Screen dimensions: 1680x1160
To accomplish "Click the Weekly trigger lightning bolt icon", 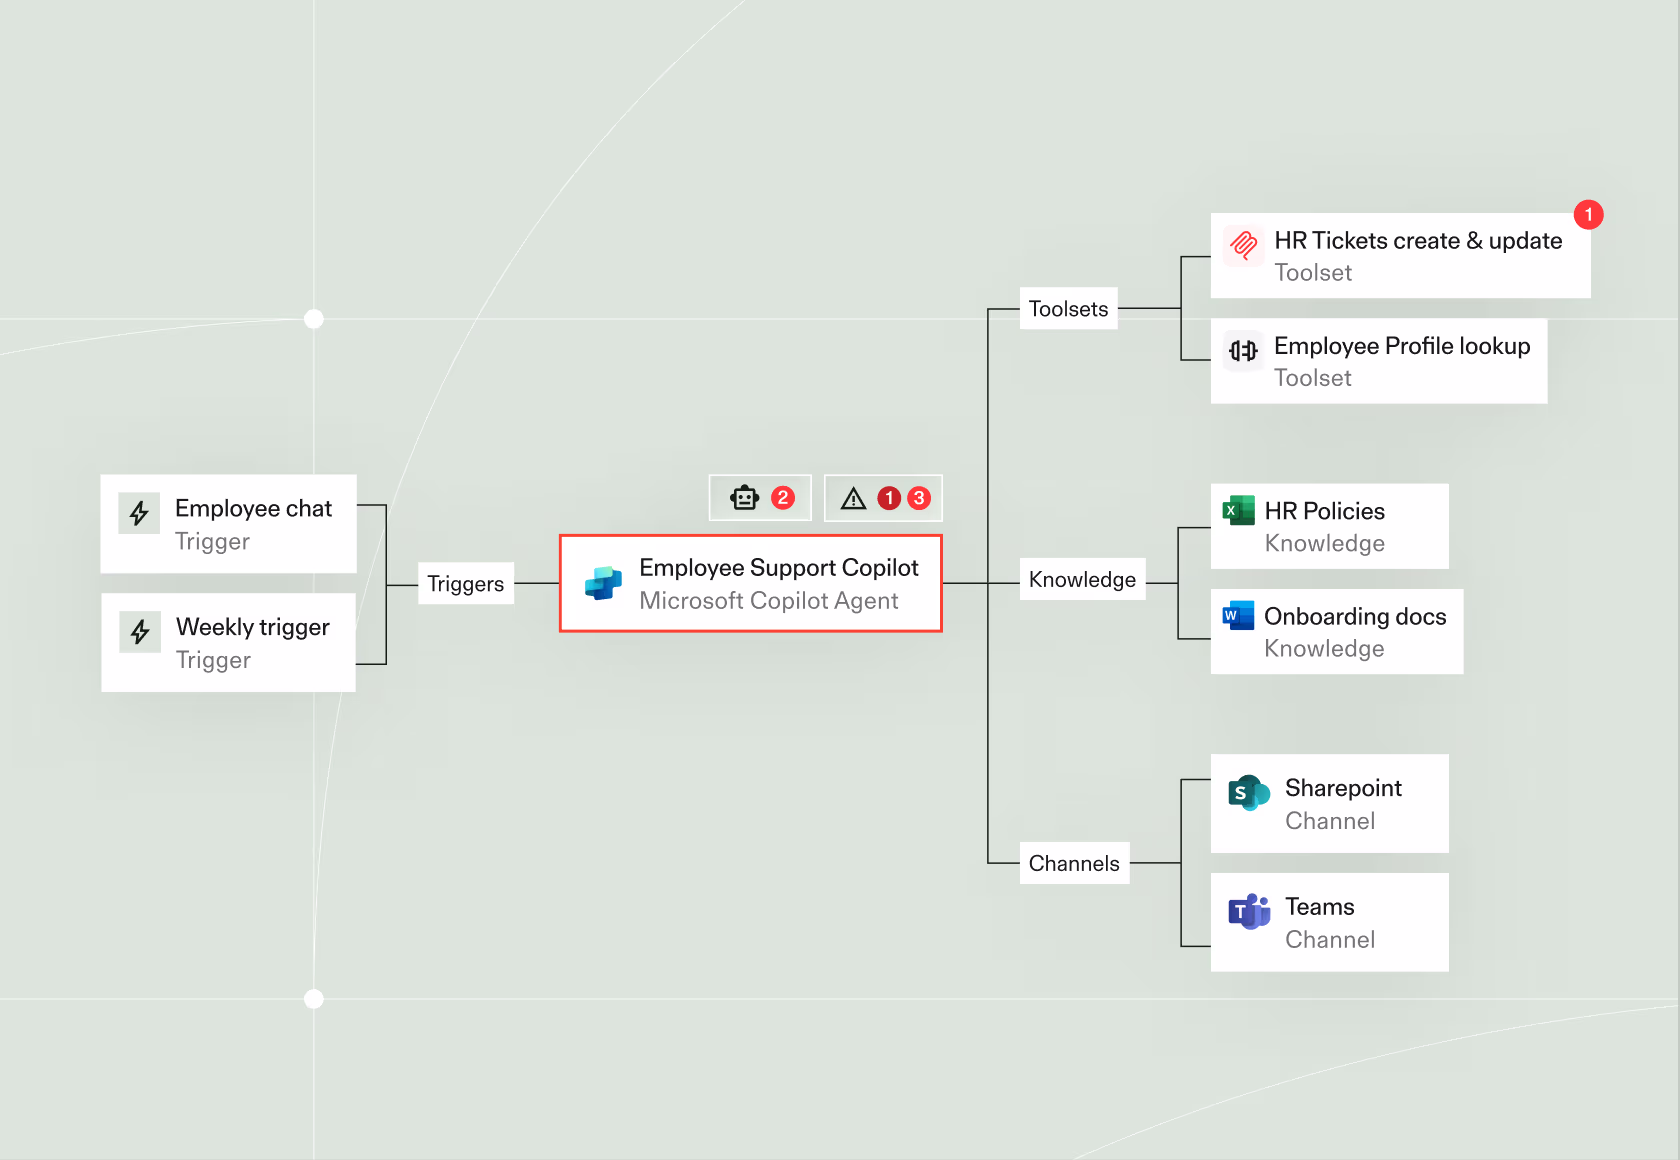I will point(140,632).
